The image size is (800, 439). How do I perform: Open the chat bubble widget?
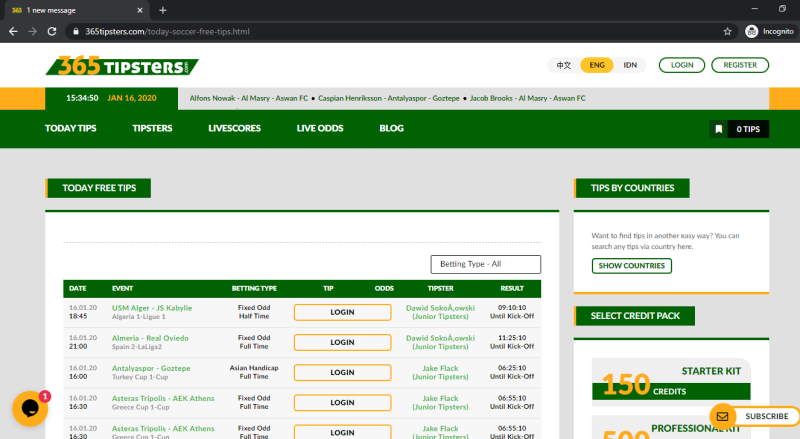(30, 409)
